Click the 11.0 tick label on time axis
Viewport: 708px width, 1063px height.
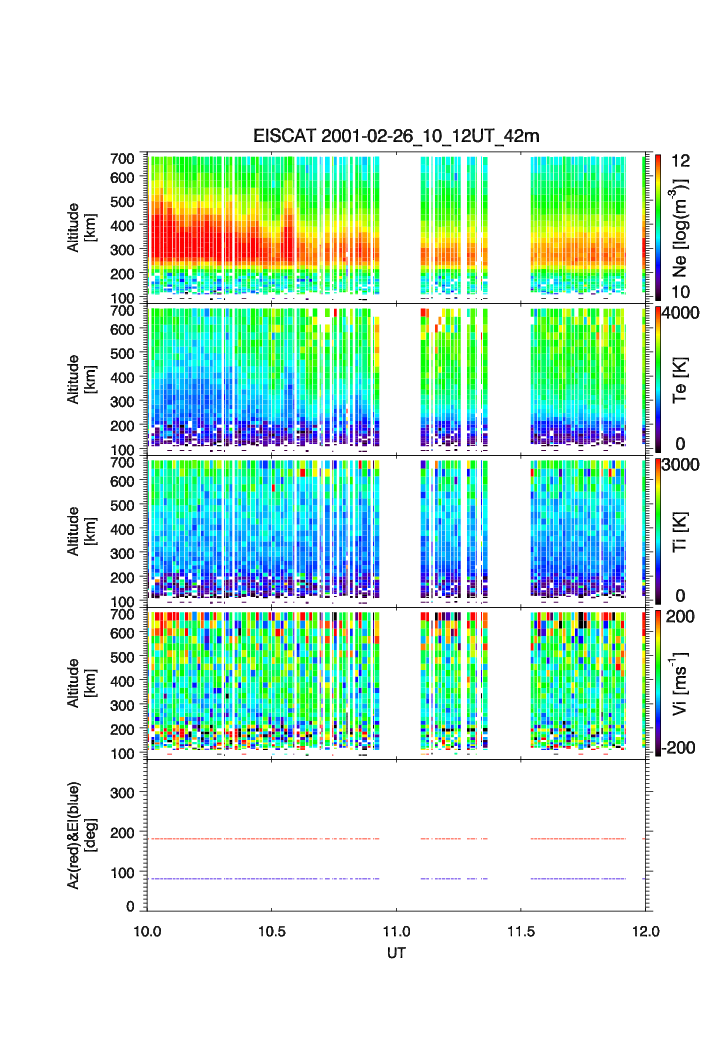coord(397,931)
